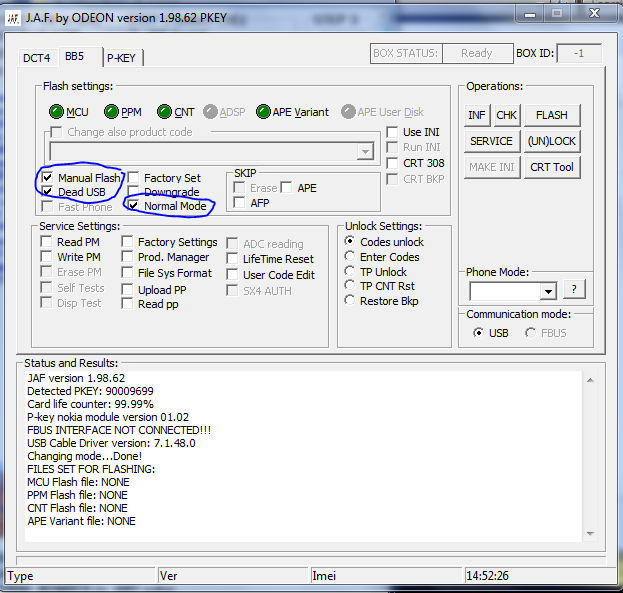
Task: Click log line 'FBUS INTERFACE NOT CONNECTED!!!'
Action: coord(119,430)
